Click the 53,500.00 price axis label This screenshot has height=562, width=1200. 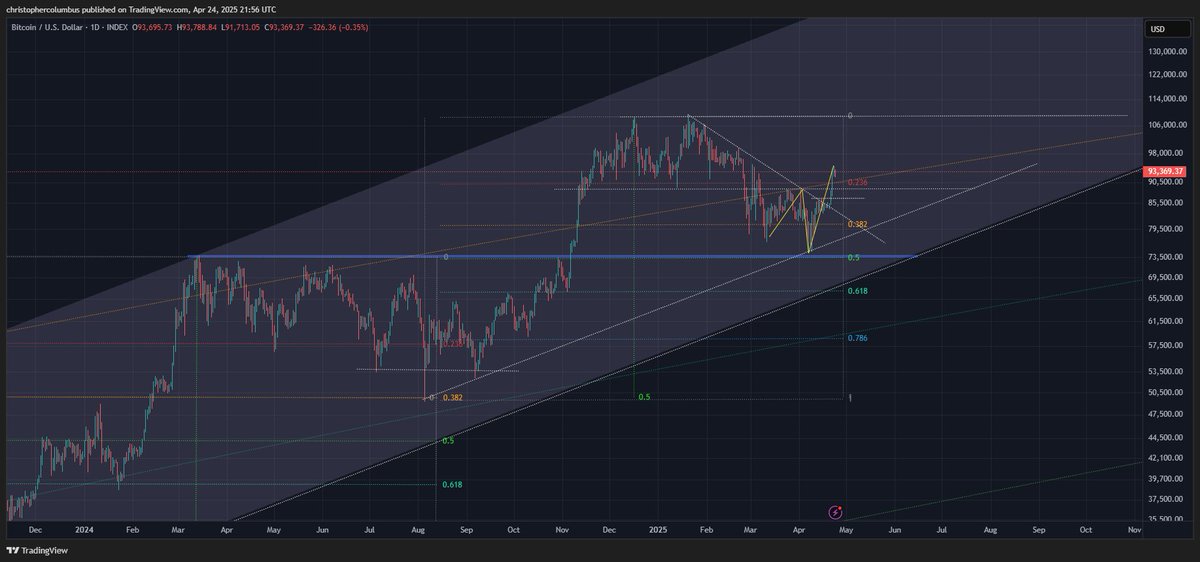coord(1168,370)
